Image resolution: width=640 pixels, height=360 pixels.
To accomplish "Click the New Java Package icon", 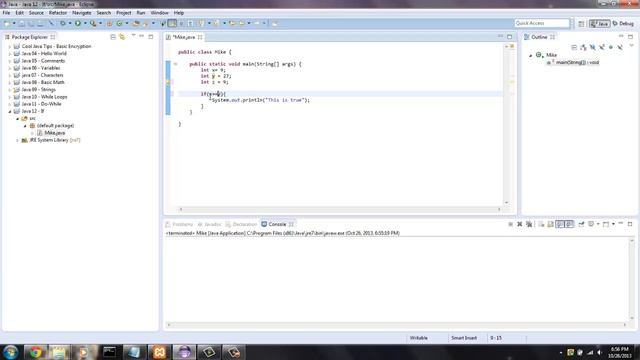I will click(109, 23).
